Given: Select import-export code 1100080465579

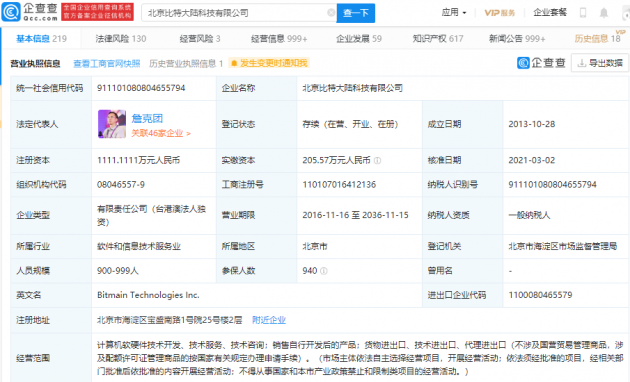Looking at the screenshot, I should [x=540, y=295].
